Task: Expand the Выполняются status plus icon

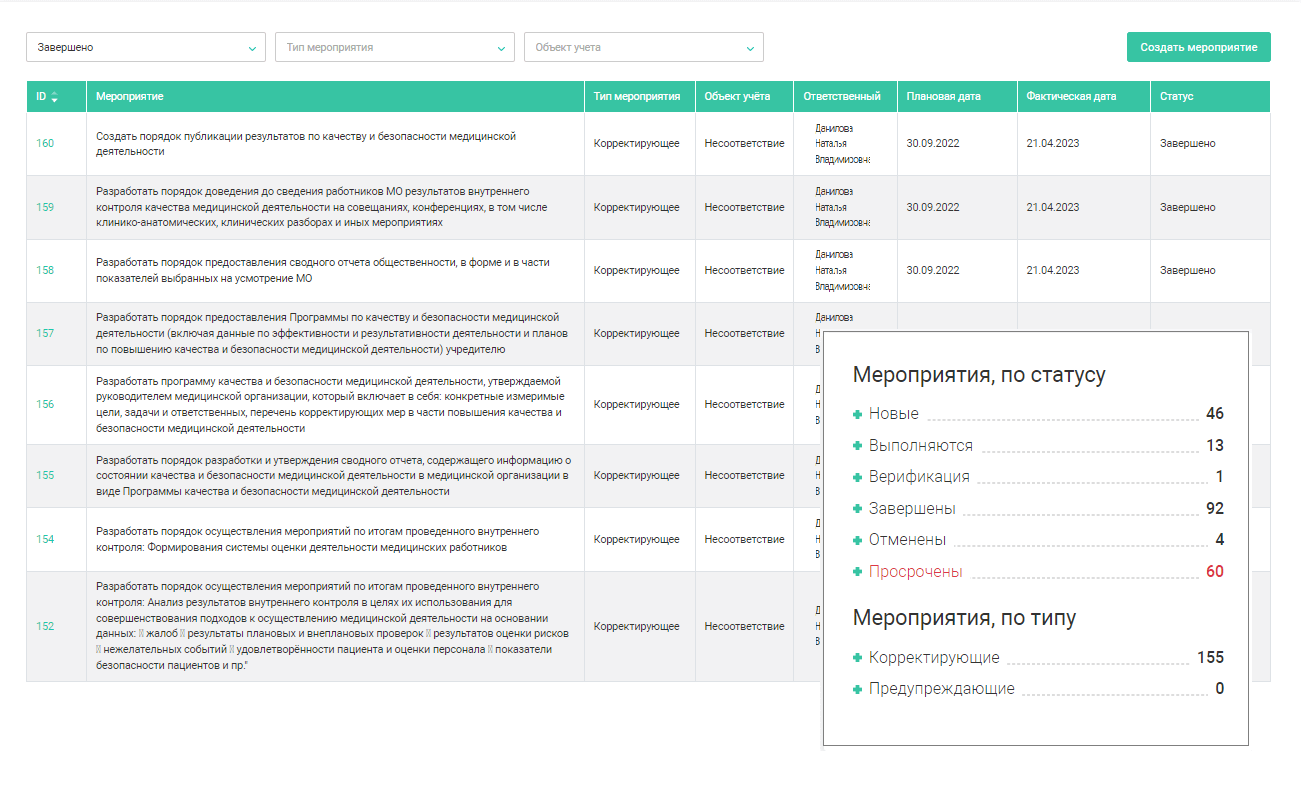Action: click(857, 446)
